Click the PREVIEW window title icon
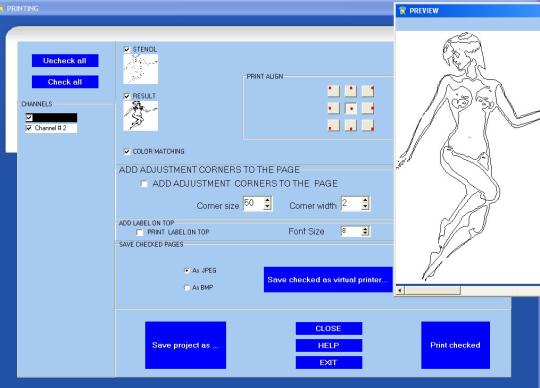540x388 pixels. 402,11
